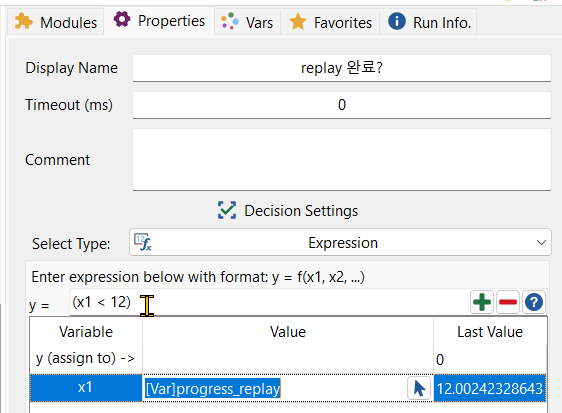Click the green plus add-variable icon
562x413 pixels.
[x=482, y=302]
